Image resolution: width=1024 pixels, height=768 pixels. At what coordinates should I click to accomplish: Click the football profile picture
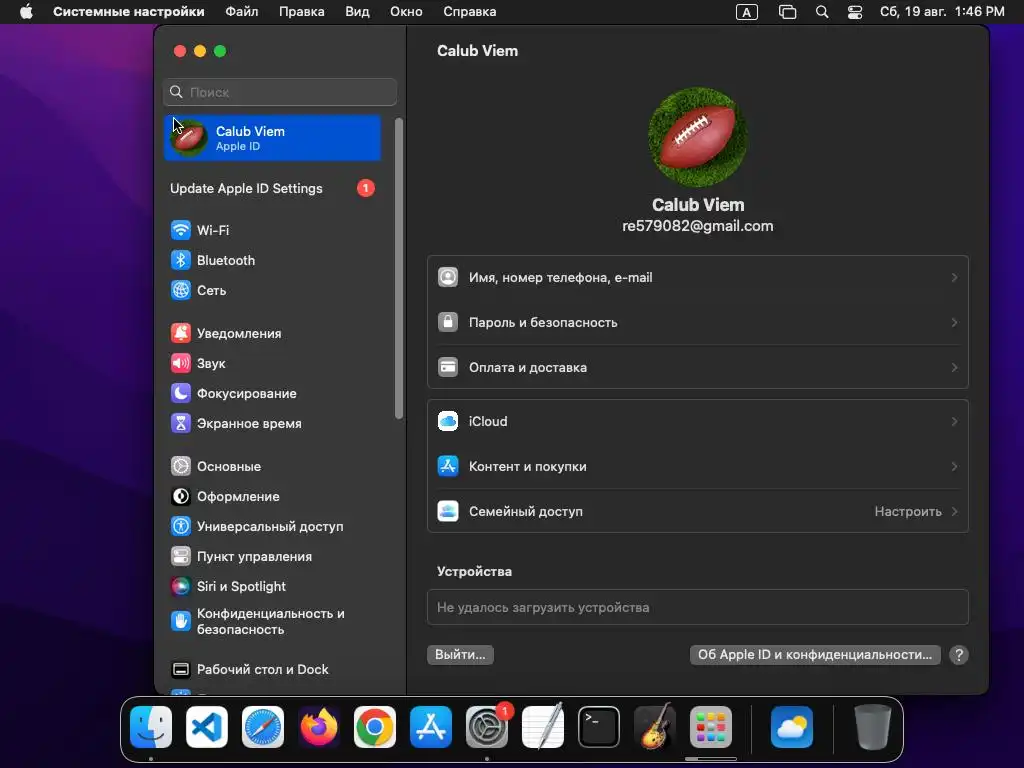pyautogui.click(x=697, y=137)
